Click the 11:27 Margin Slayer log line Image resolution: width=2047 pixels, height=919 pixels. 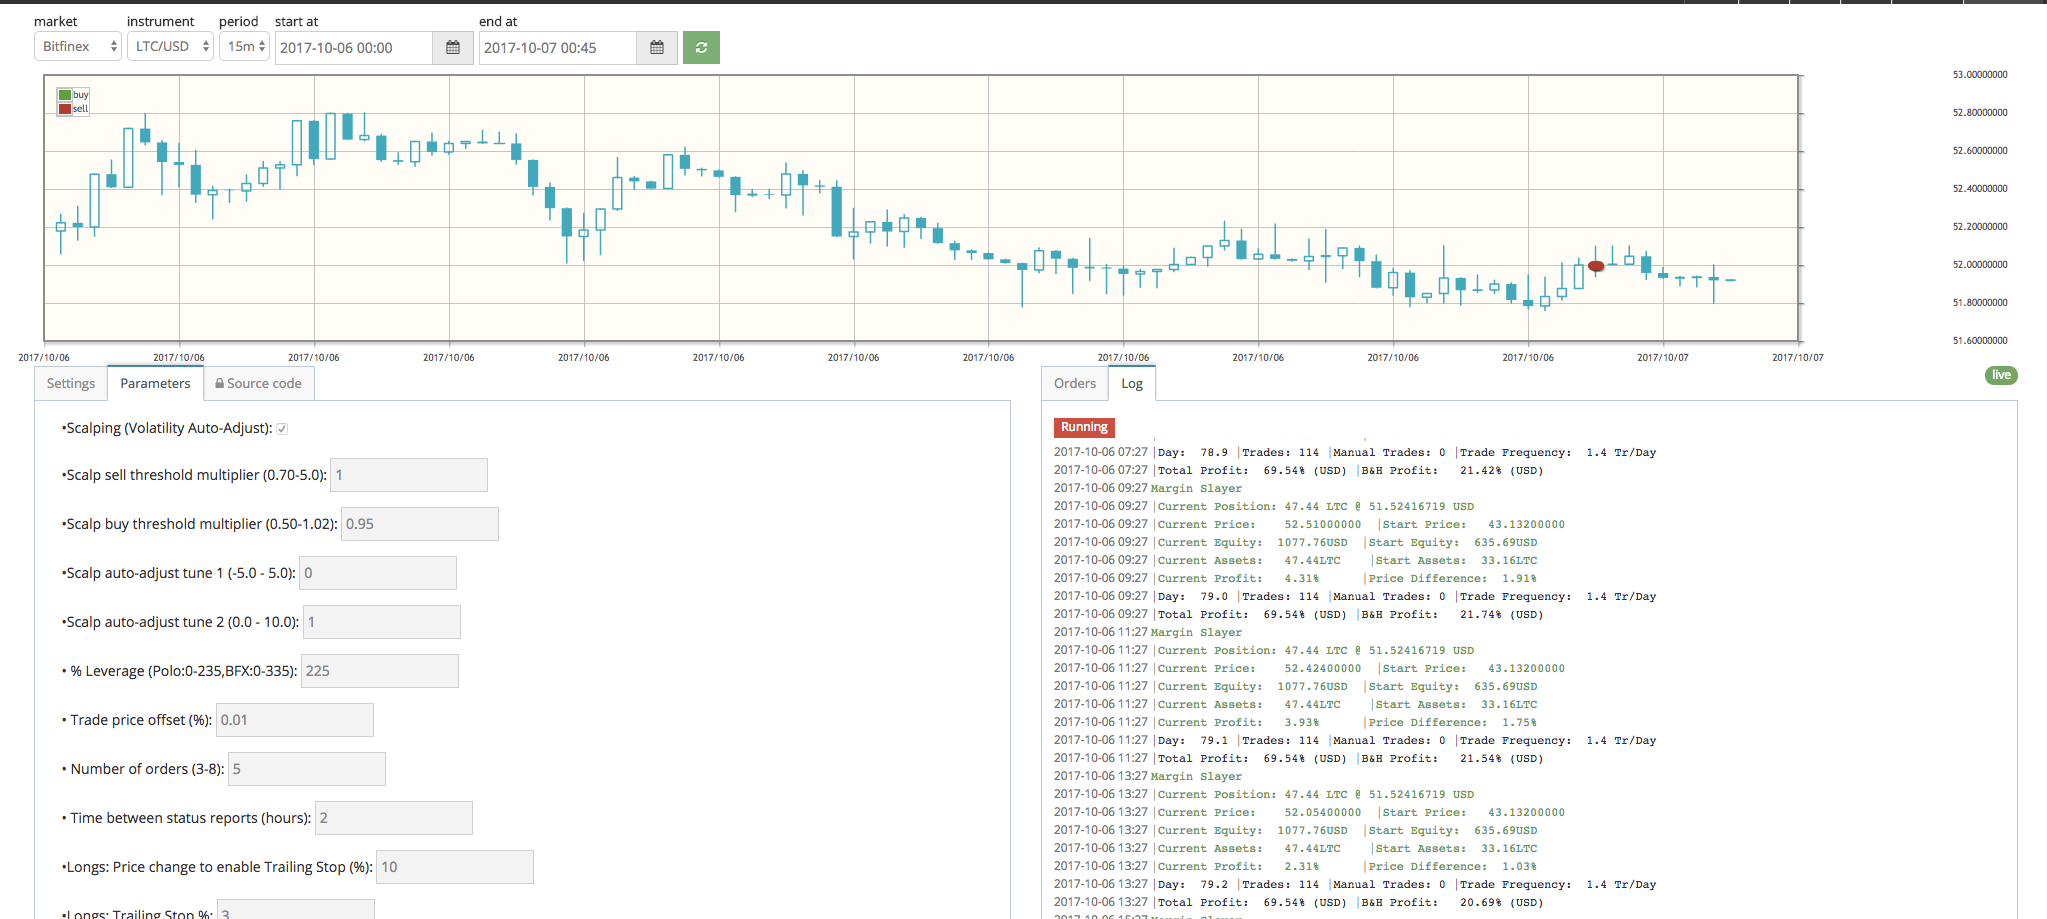1148,633
